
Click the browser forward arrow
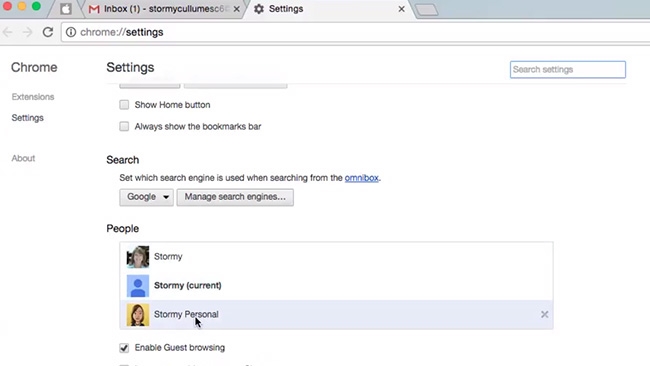27,32
